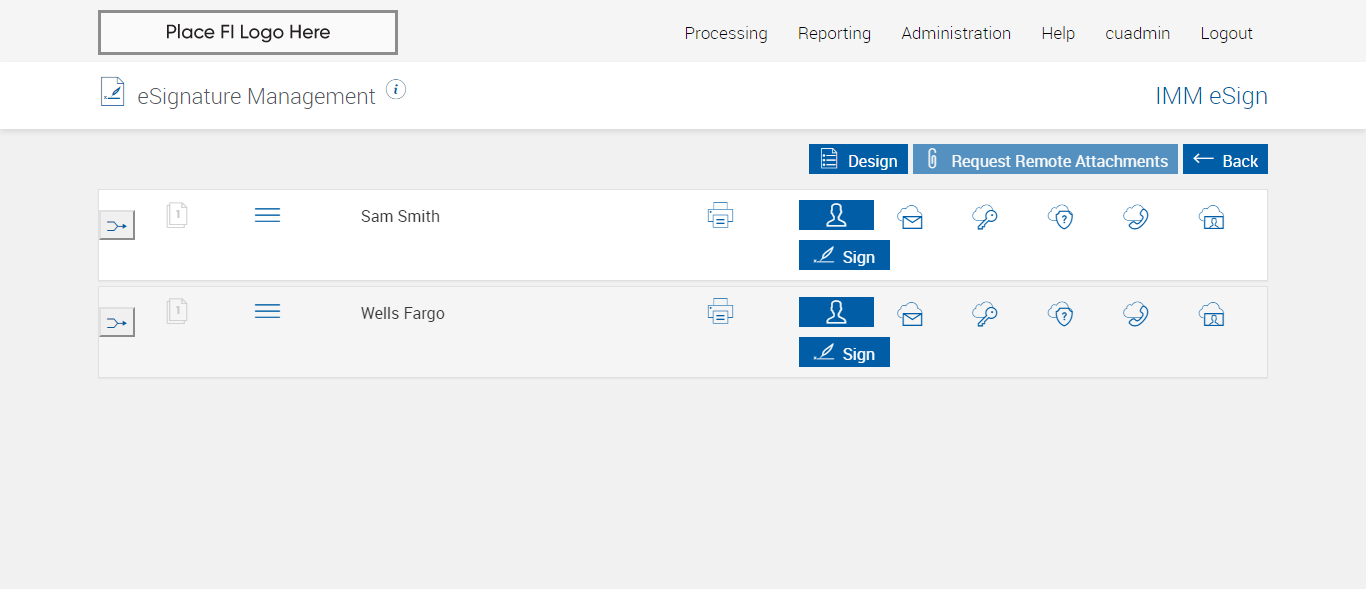Click the Sign button for Sam Smith
This screenshot has width=1366, height=589.
tap(844, 256)
